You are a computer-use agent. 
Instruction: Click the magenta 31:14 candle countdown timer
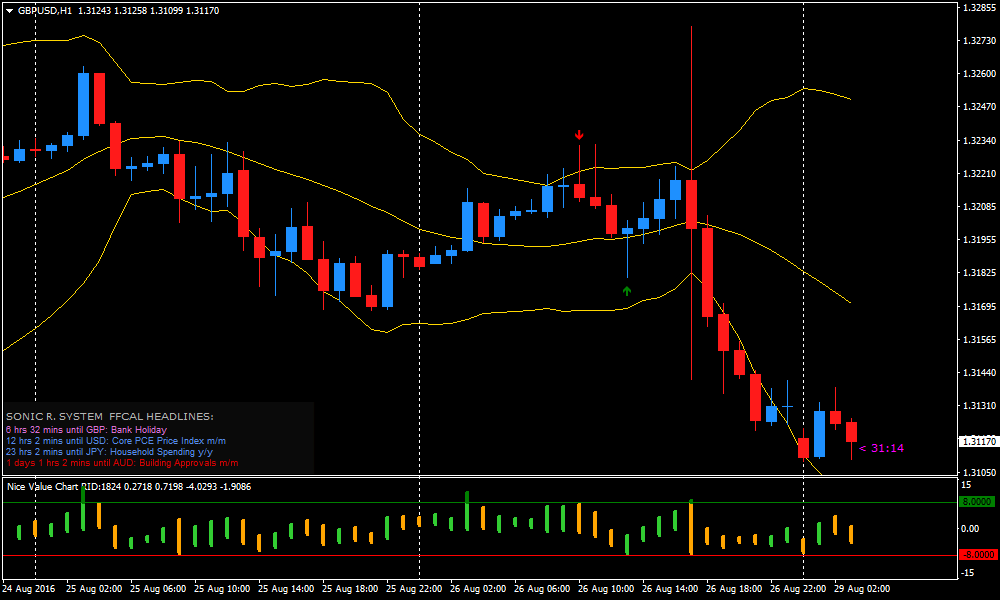tap(881, 448)
